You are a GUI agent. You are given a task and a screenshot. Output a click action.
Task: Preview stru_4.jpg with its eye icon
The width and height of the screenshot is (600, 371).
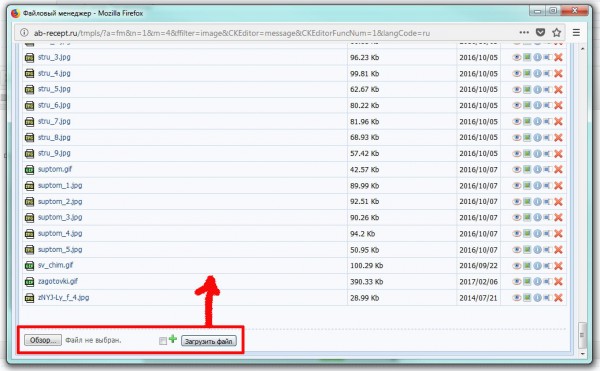(517, 73)
